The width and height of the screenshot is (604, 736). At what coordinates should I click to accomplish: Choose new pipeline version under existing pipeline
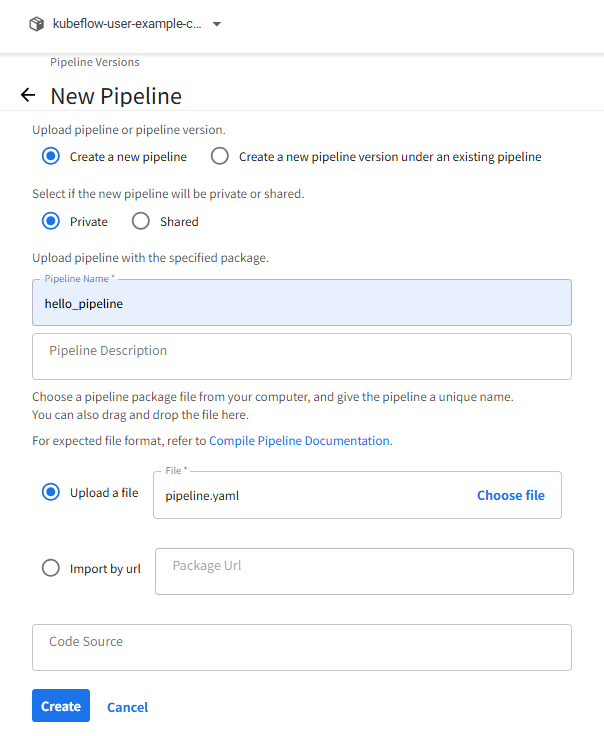(x=220, y=157)
